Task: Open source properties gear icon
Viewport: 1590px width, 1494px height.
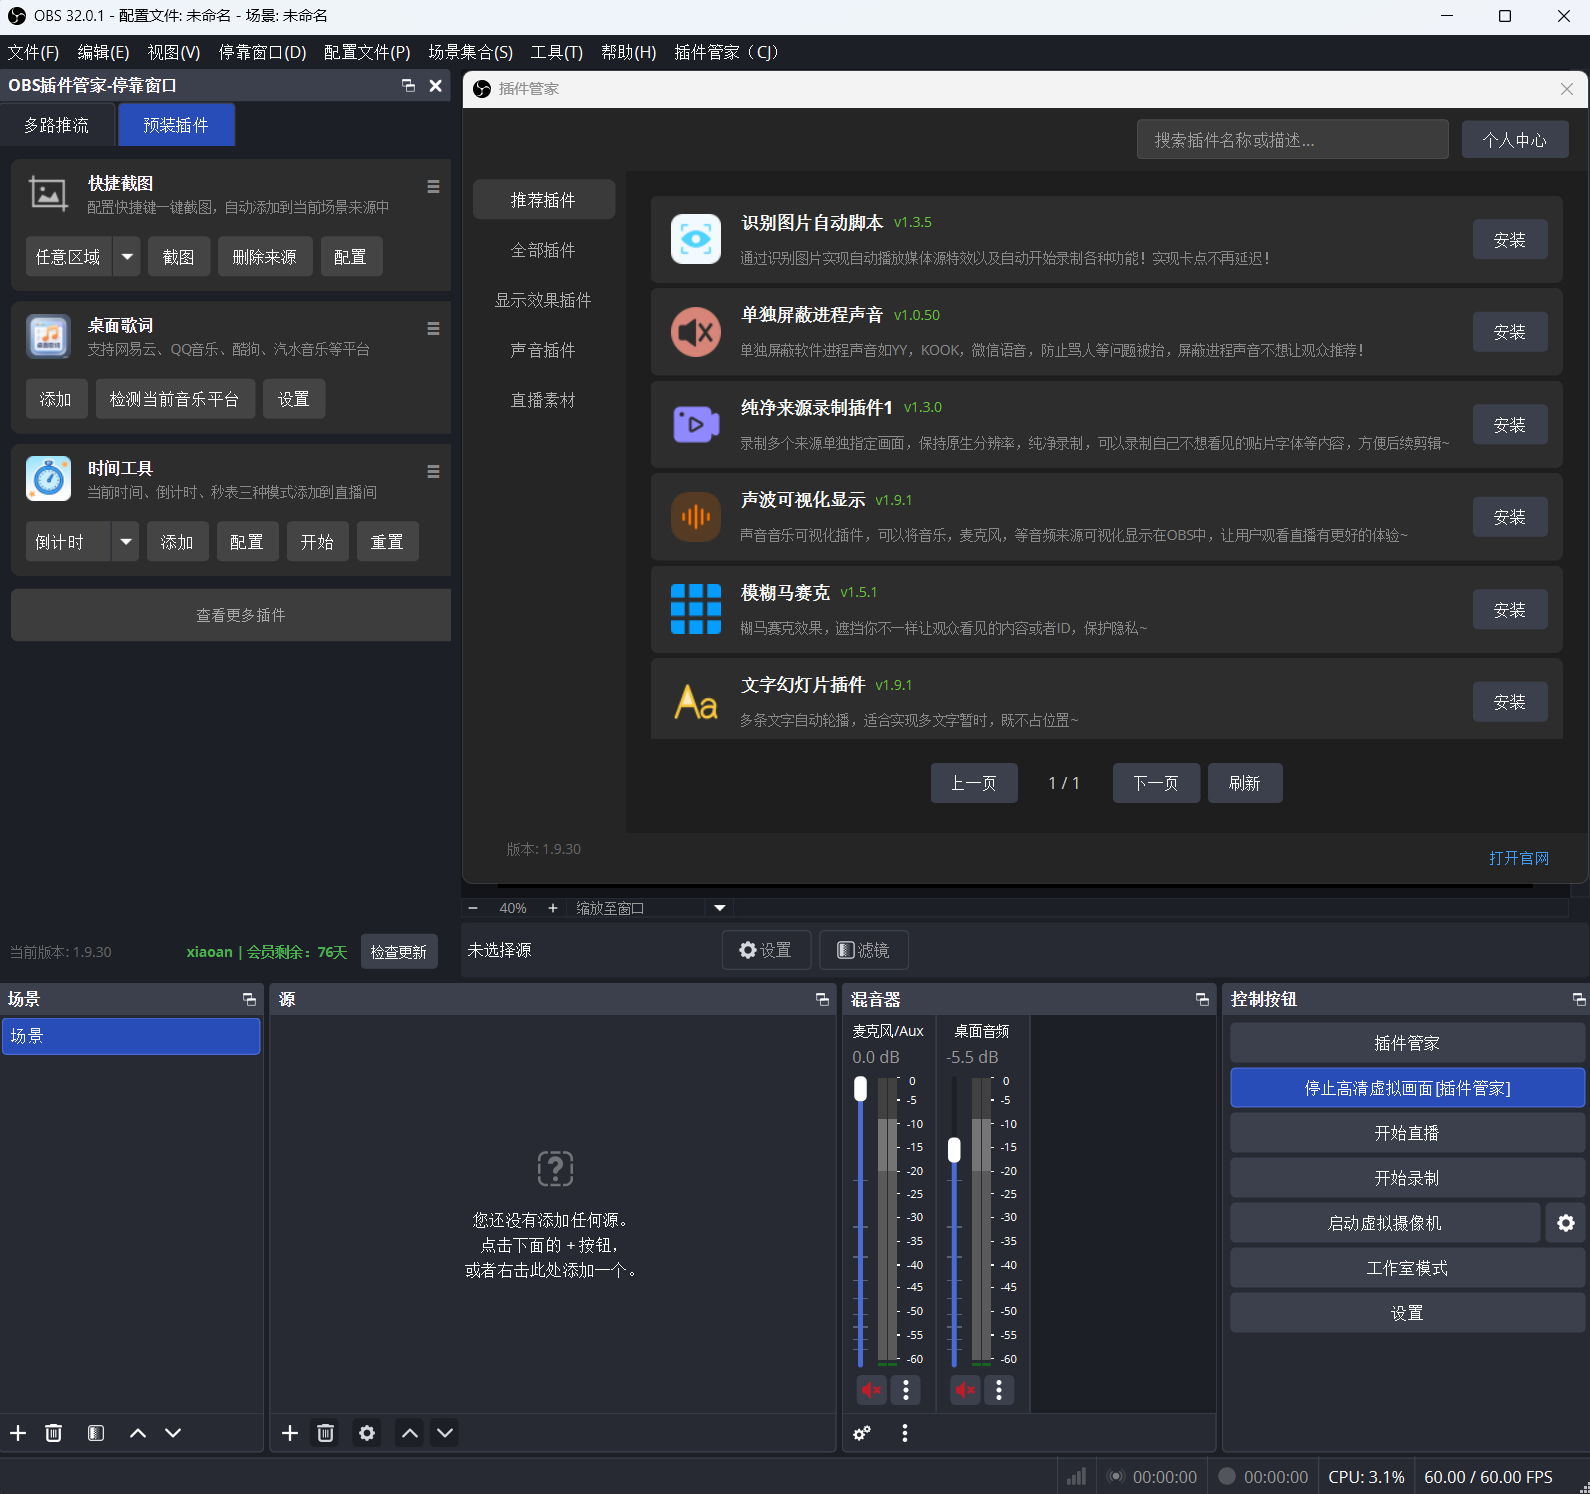Action: click(x=367, y=1433)
